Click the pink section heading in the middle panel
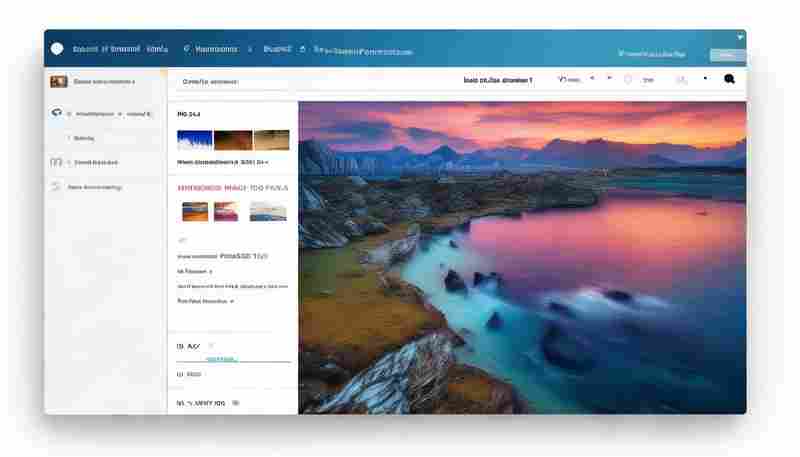The width and height of the screenshot is (800, 457). coord(233,188)
